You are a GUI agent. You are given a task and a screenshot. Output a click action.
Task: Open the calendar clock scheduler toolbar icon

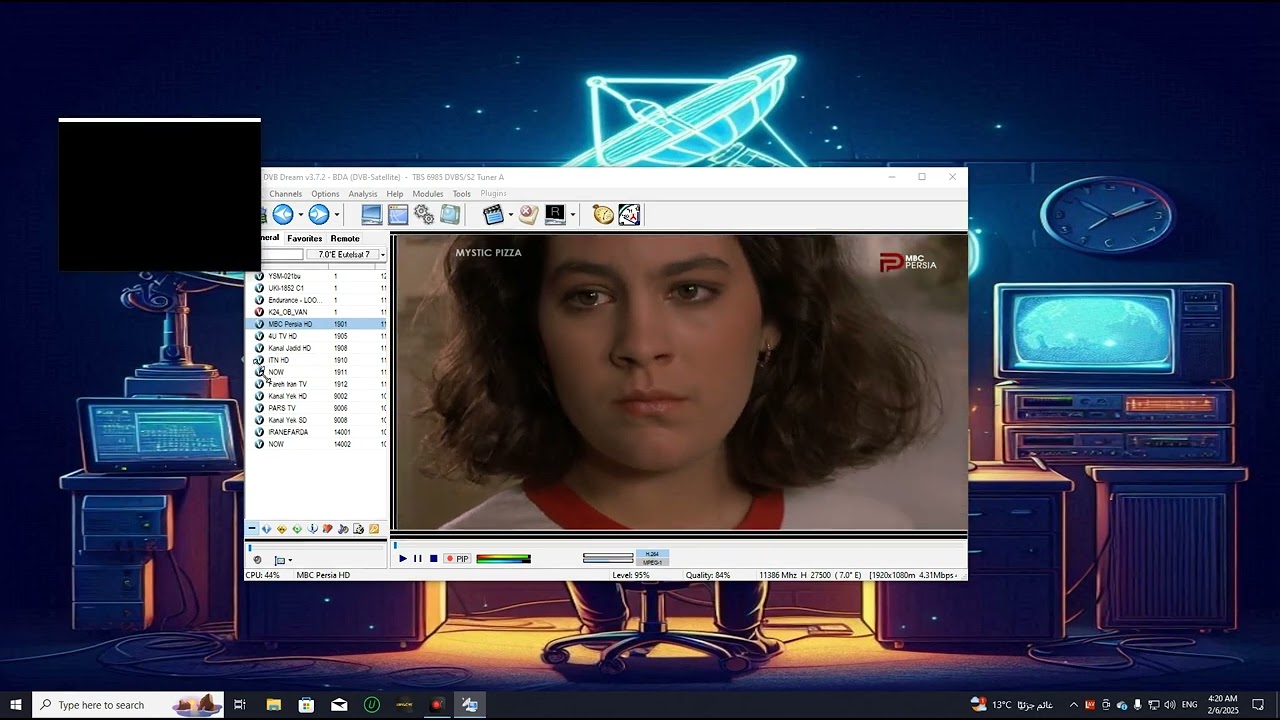tap(629, 214)
